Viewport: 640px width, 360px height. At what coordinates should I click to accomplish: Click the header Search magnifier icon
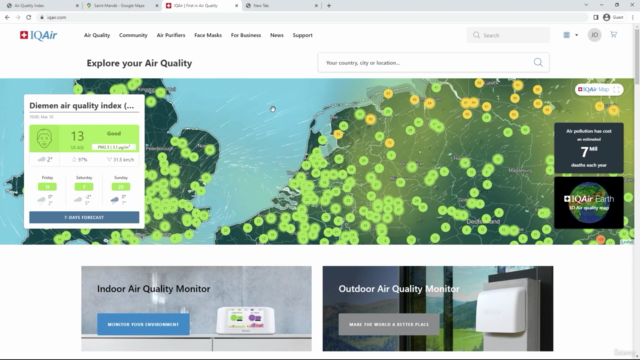pyautogui.click(x=476, y=35)
